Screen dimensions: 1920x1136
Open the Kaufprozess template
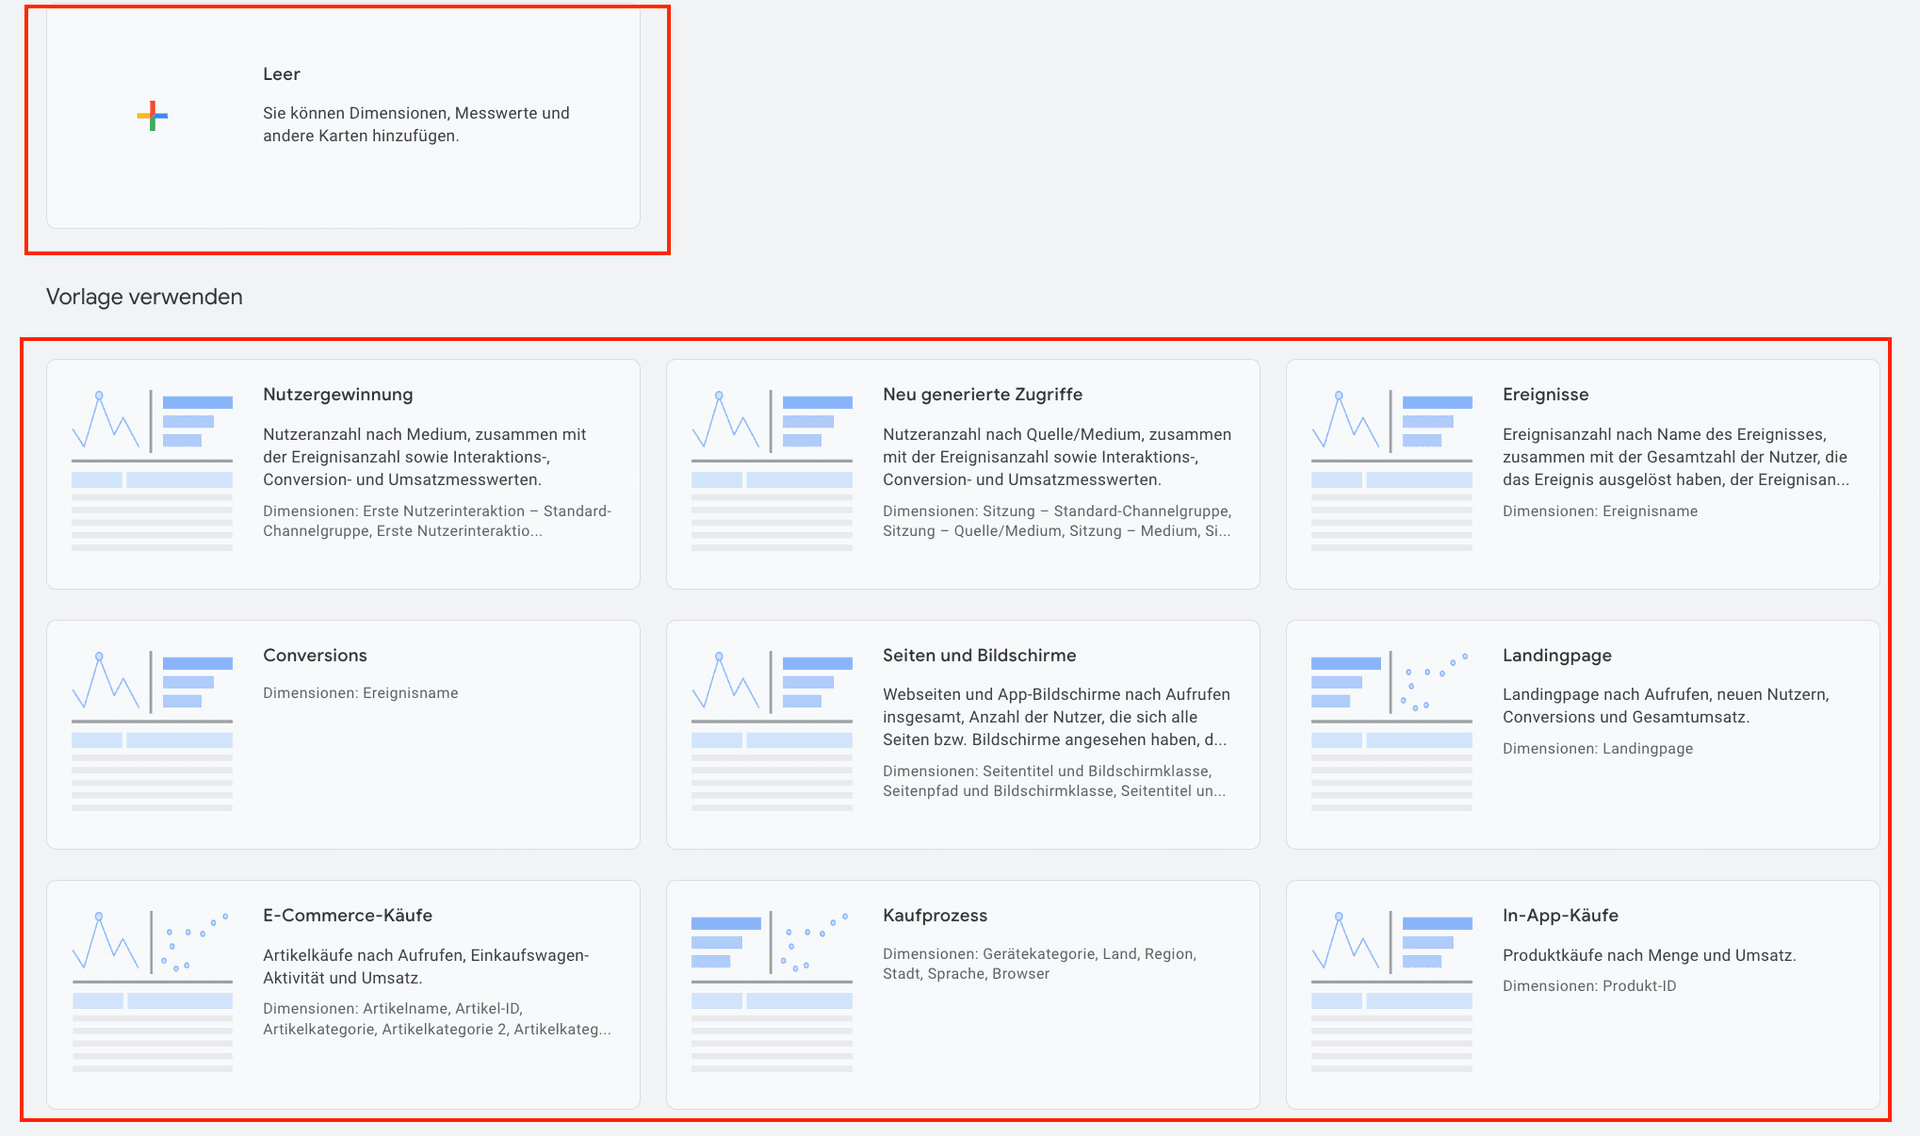click(962, 995)
